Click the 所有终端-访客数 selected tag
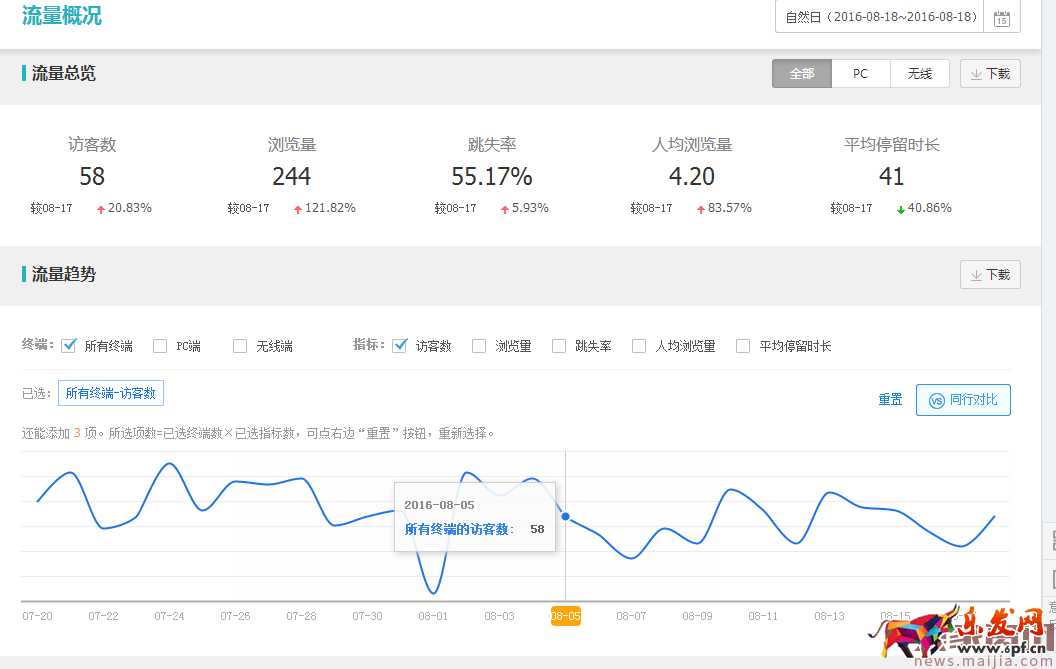Screen dimensions: 1056x669 (x=110, y=394)
